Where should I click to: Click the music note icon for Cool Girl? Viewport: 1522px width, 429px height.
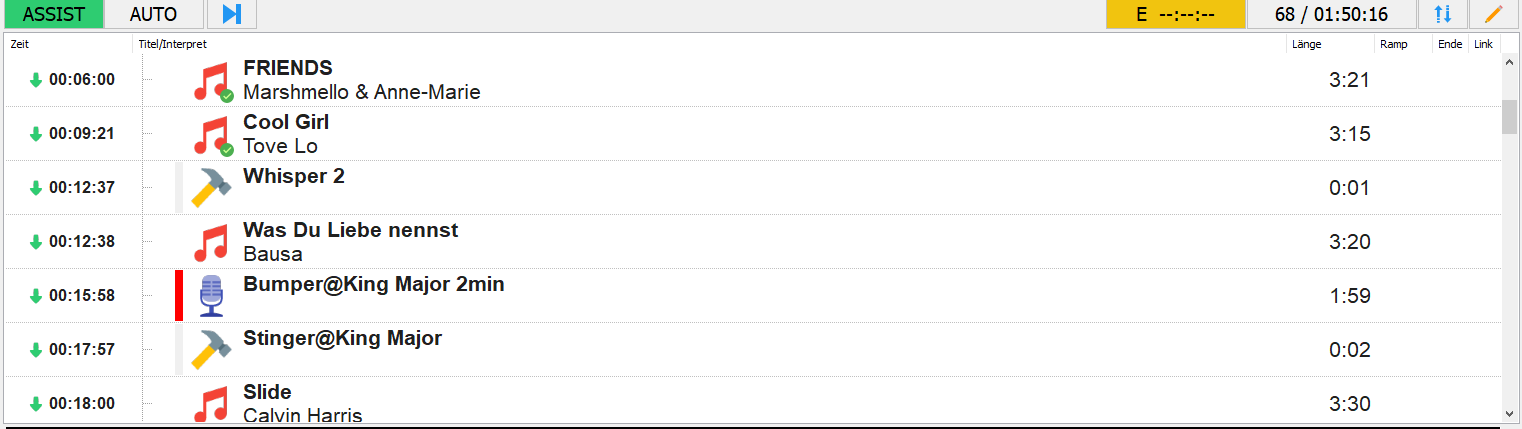[x=211, y=135]
